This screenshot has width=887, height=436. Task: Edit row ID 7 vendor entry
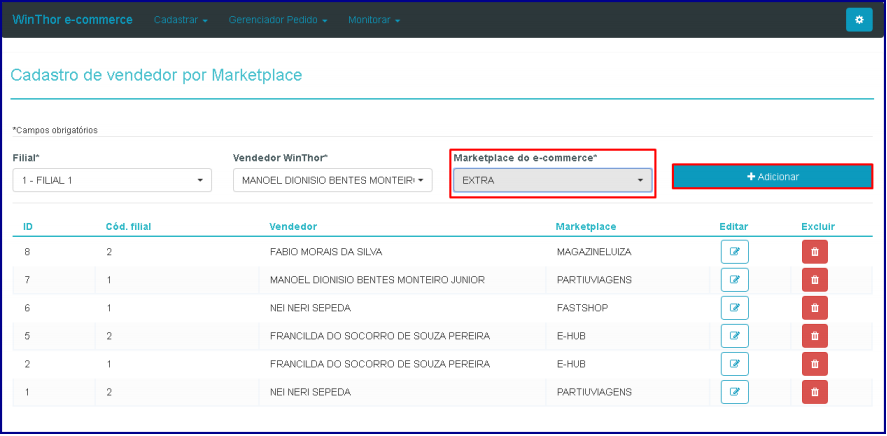tap(734, 280)
